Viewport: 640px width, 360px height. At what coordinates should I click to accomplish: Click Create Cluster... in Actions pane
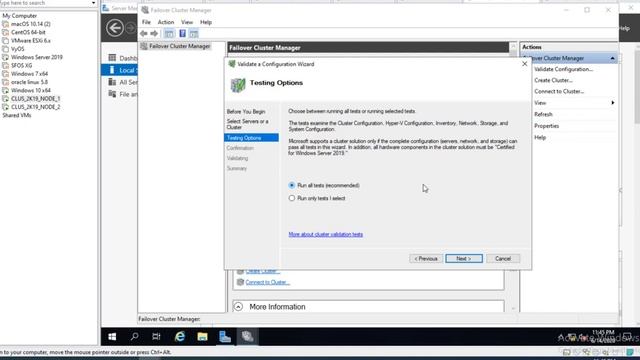pos(553,80)
